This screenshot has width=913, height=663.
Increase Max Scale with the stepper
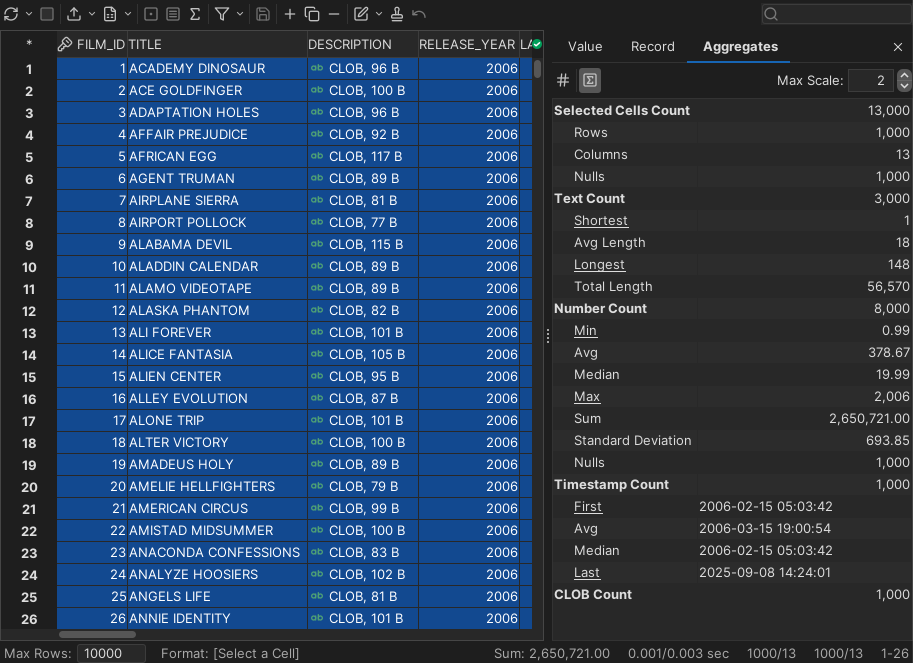pyautogui.click(x=903, y=75)
